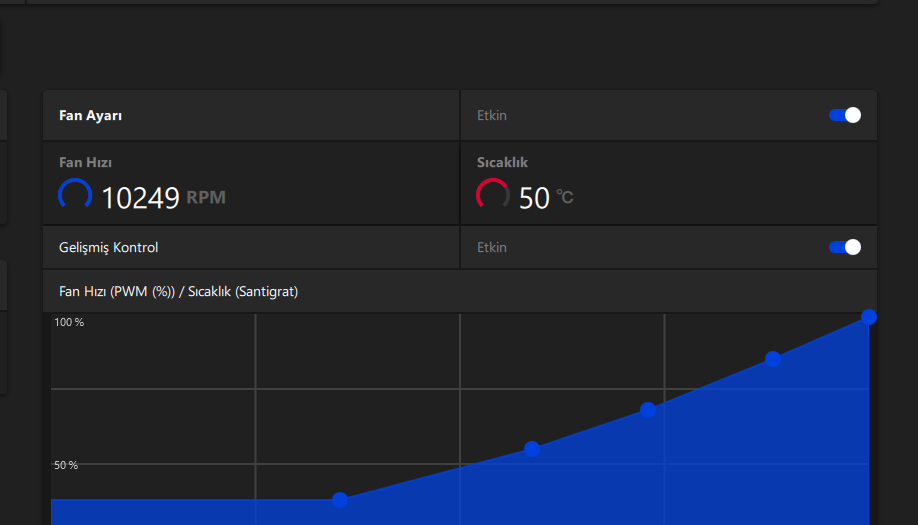Viewport: 918px width, 525px height.
Task: Select the middle curve point of five
Action: [648, 410]
